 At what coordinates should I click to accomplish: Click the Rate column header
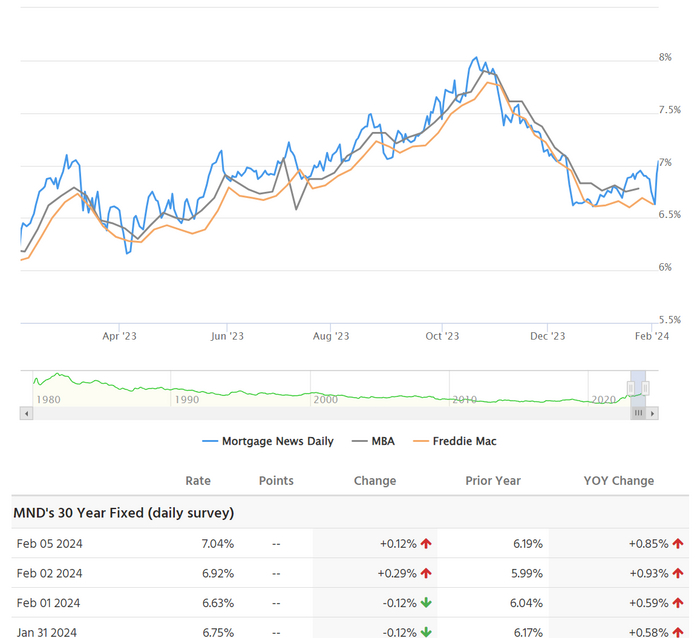(198, 481)
